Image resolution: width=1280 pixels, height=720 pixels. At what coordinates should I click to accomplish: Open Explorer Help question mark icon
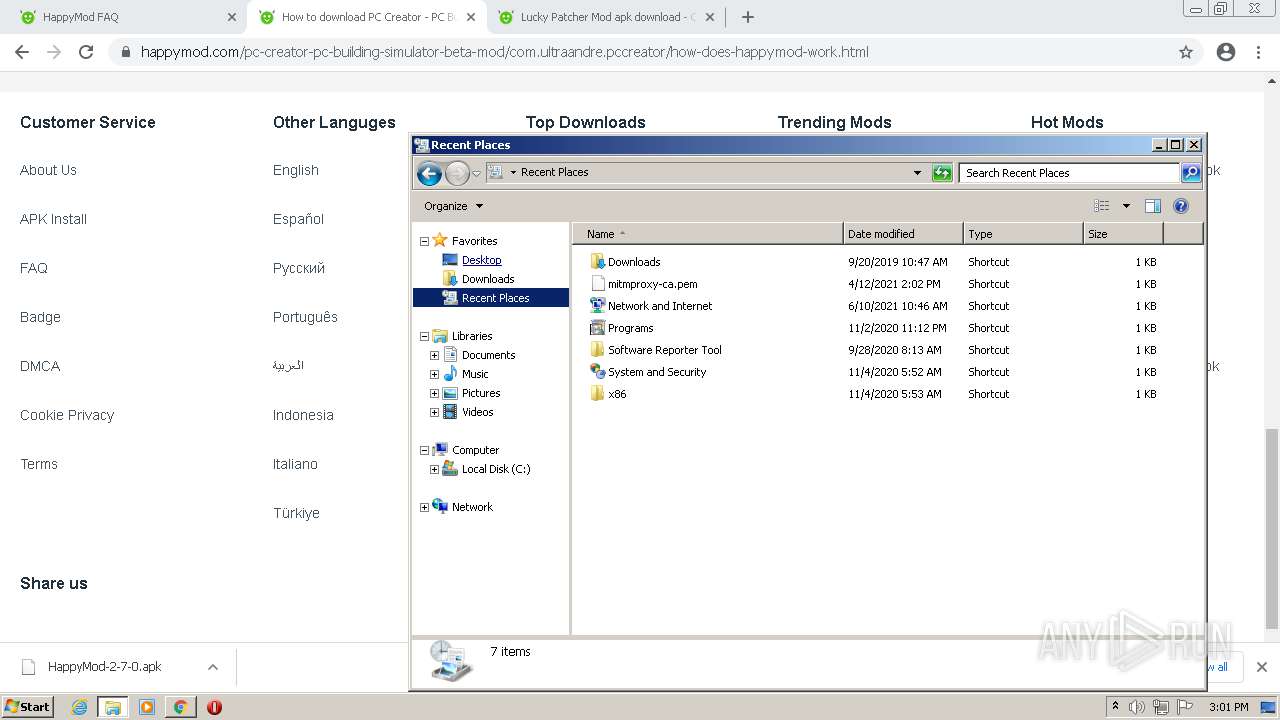[1181, 206]
